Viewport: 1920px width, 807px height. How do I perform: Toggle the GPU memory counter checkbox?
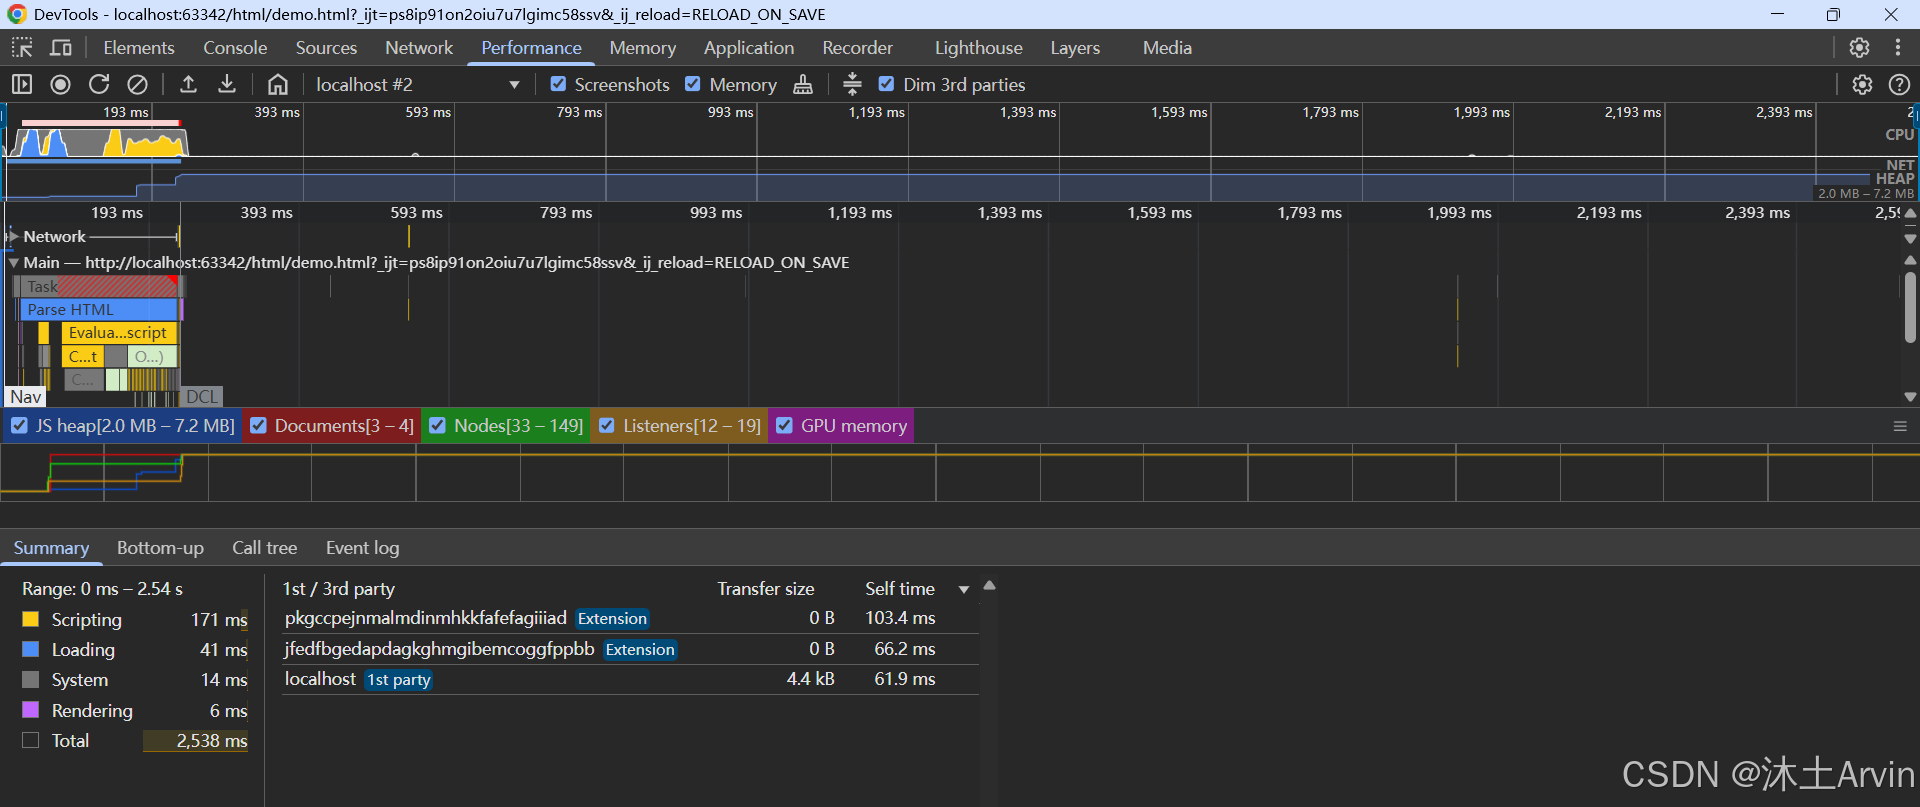pyautogui.click(x=784, y=426)
